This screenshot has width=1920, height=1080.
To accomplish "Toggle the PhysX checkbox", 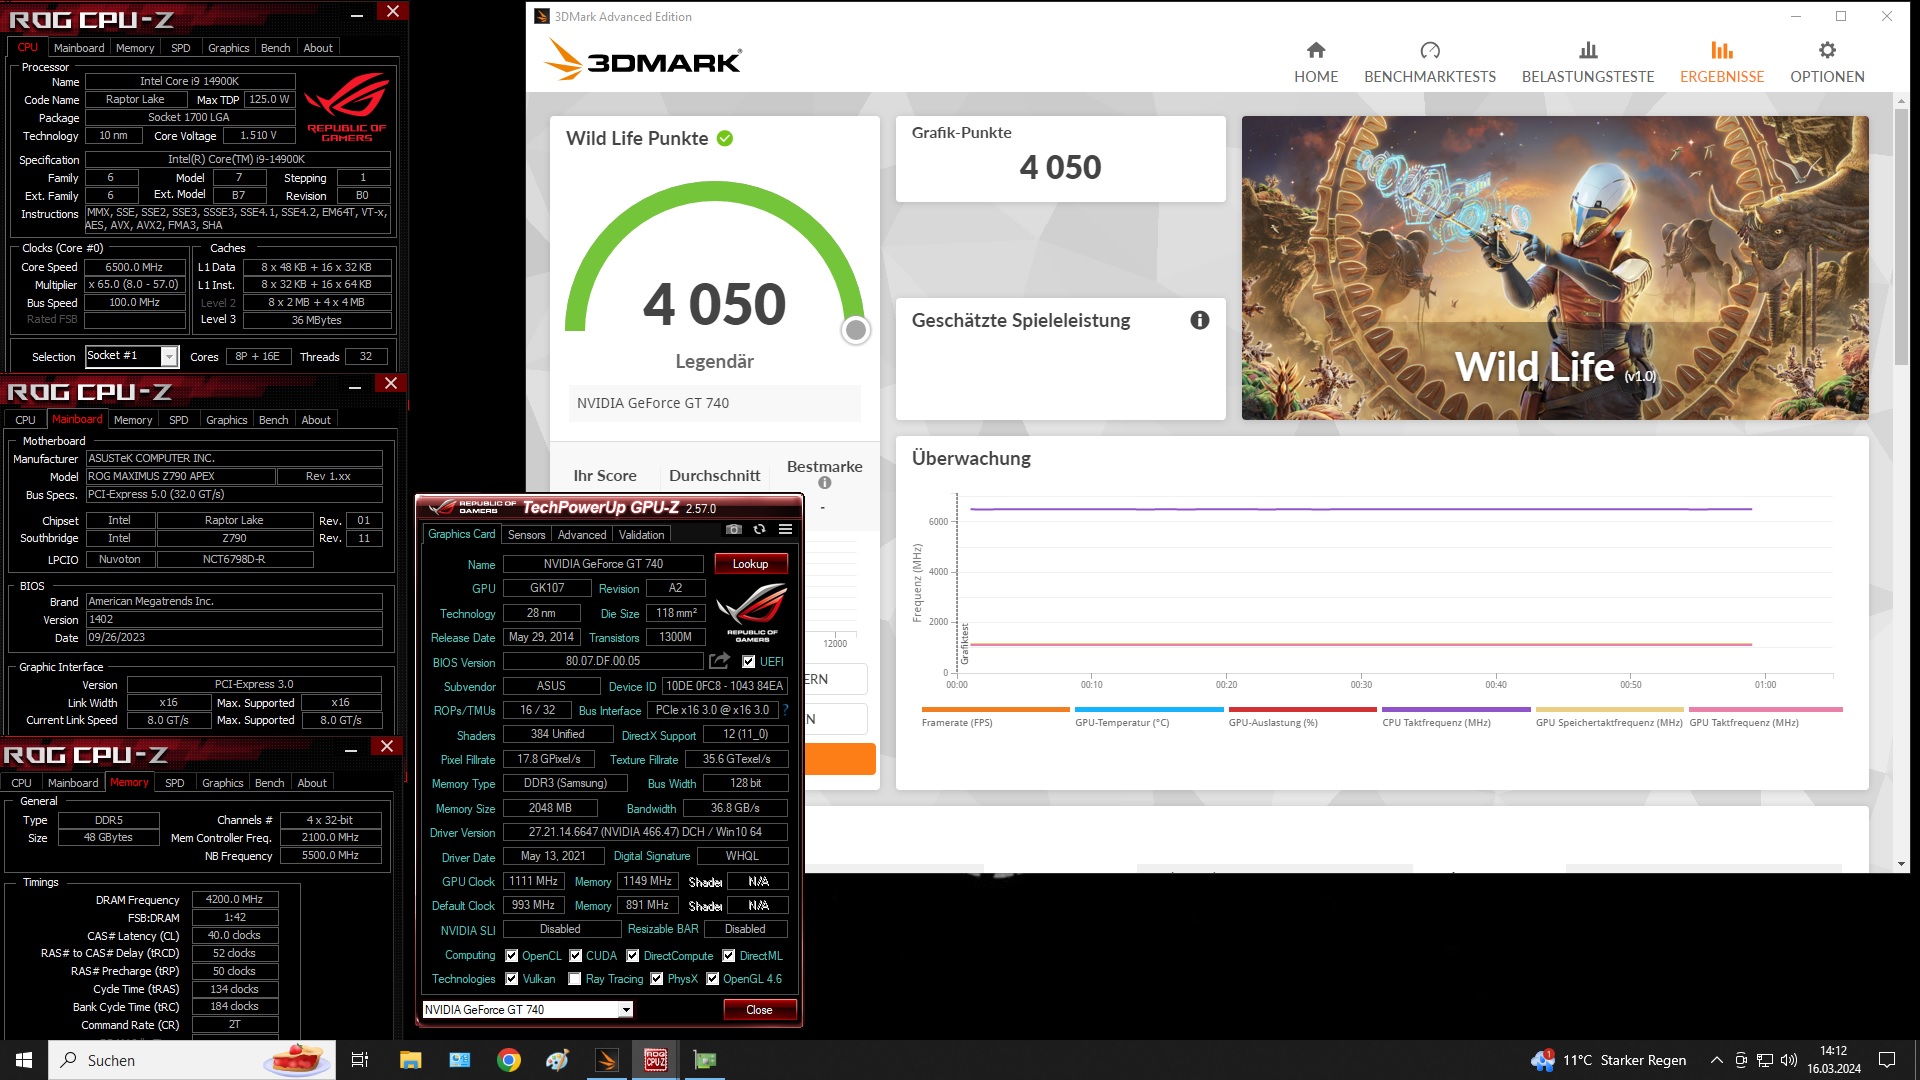I will pos(657,979).
